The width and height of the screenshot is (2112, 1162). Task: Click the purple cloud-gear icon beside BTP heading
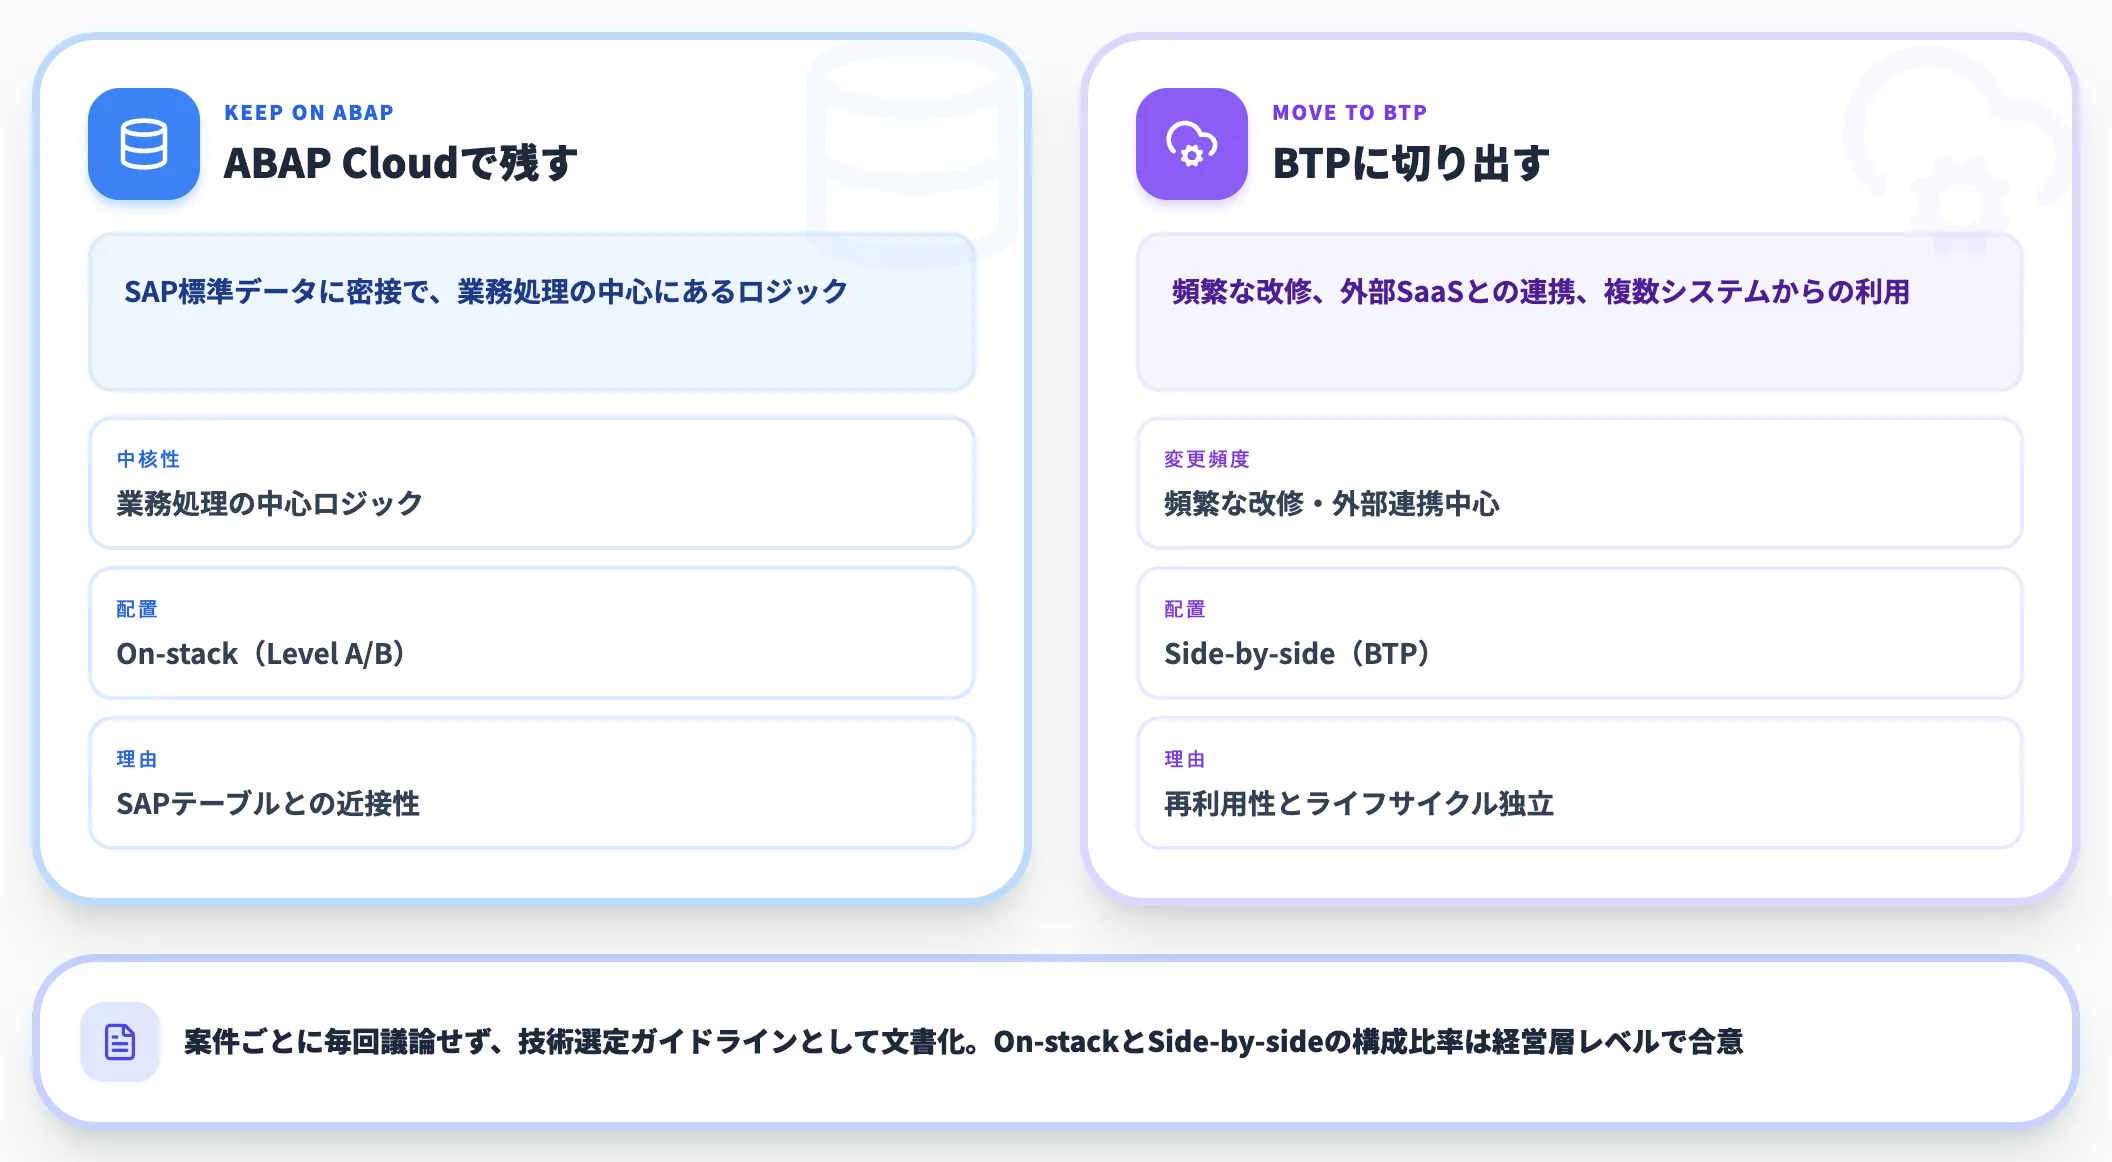point(1192,144)
